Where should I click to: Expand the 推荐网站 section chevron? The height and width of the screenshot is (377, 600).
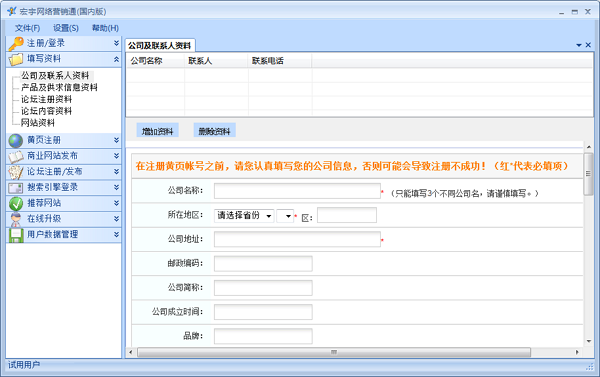[x=116, y=203]
